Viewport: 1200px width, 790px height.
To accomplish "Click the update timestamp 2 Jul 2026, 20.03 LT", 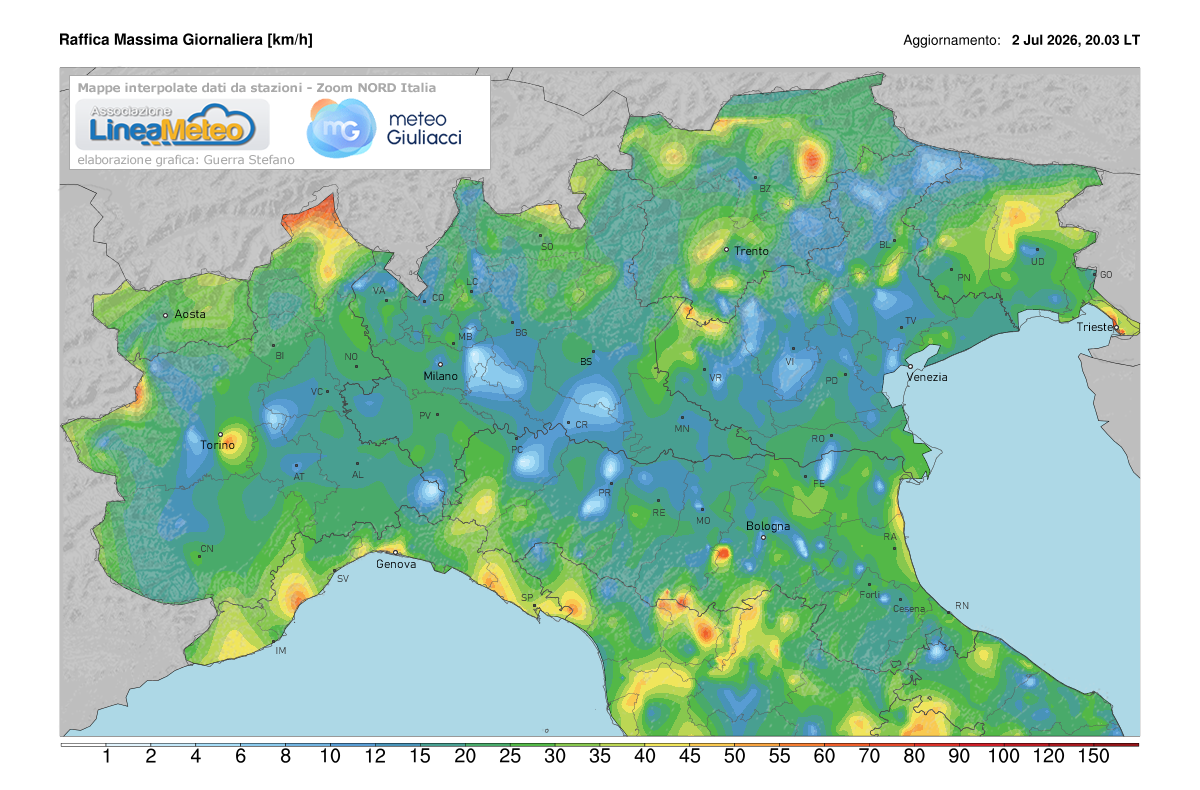I will (1076, 41).
